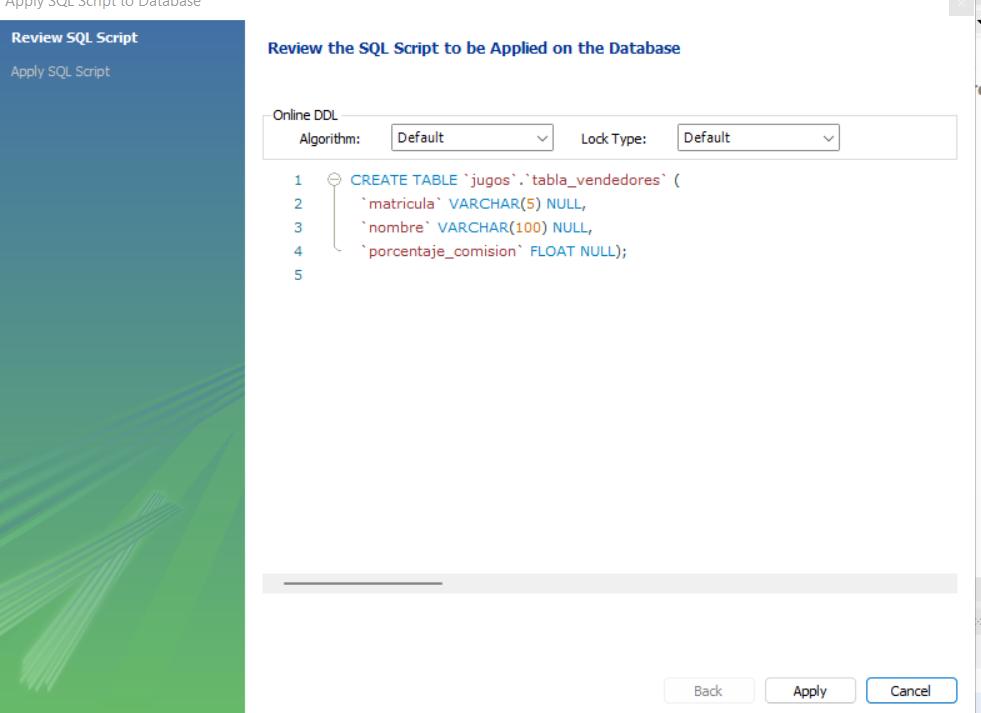Image resolution: width=981 pixels, height=713 pixels.
Task: Click the CREATE TABLE line of code
Action: coord(515,180)
